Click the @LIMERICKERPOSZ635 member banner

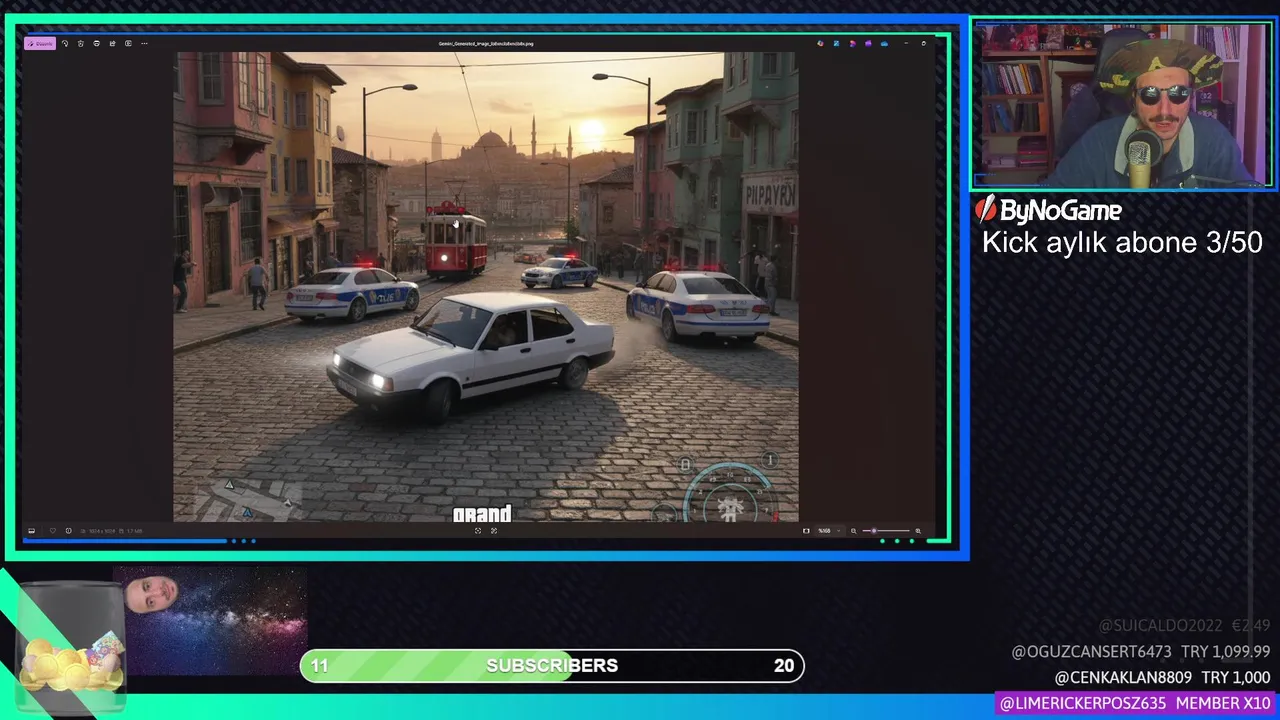click(x=1136, y=703)
